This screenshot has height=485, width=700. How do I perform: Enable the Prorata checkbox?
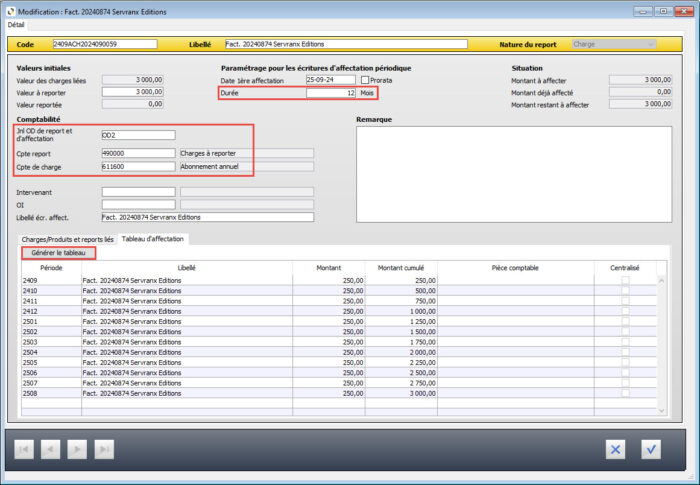[x=365, y=80]
